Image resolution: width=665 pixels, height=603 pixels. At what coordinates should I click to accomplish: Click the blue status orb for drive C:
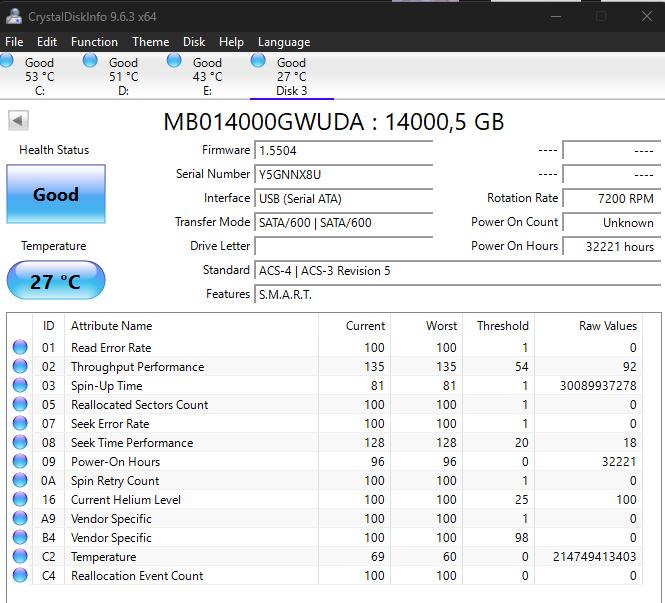pyautogui.click(x=7, y=61)
